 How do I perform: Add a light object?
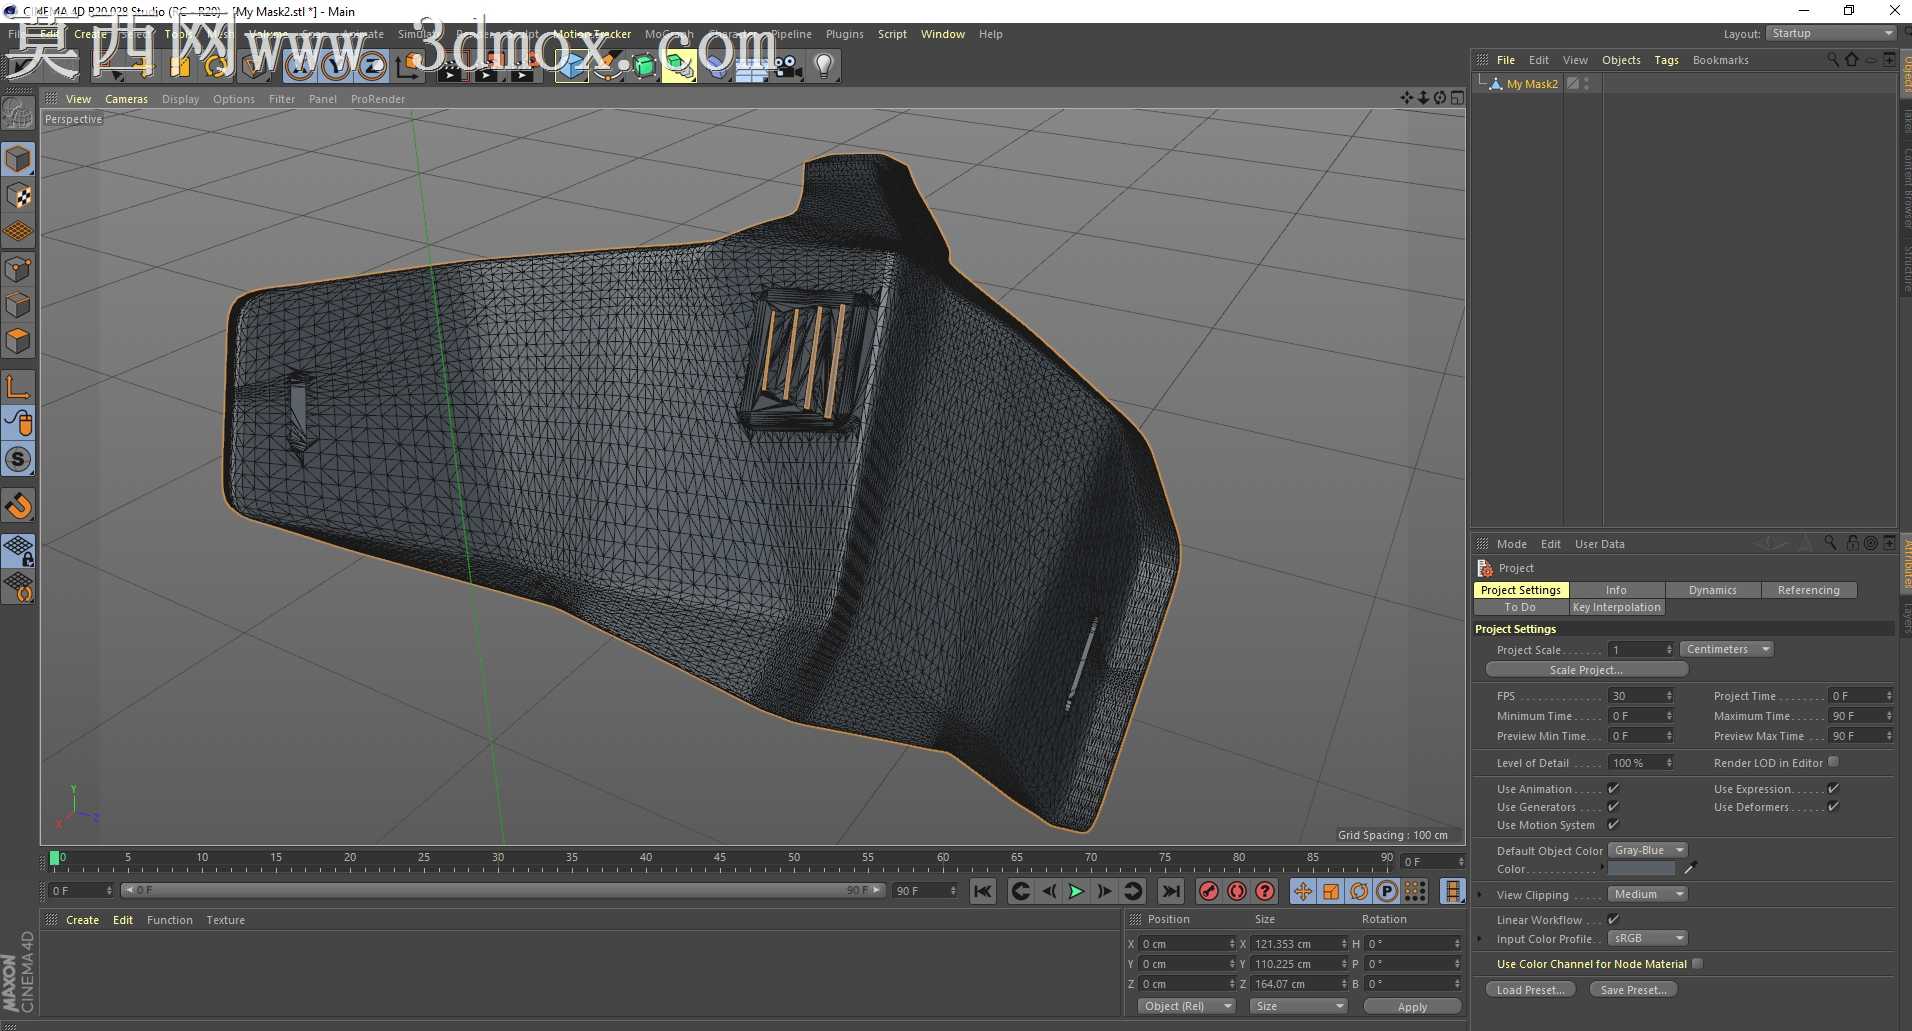click(x=823, y=67)
